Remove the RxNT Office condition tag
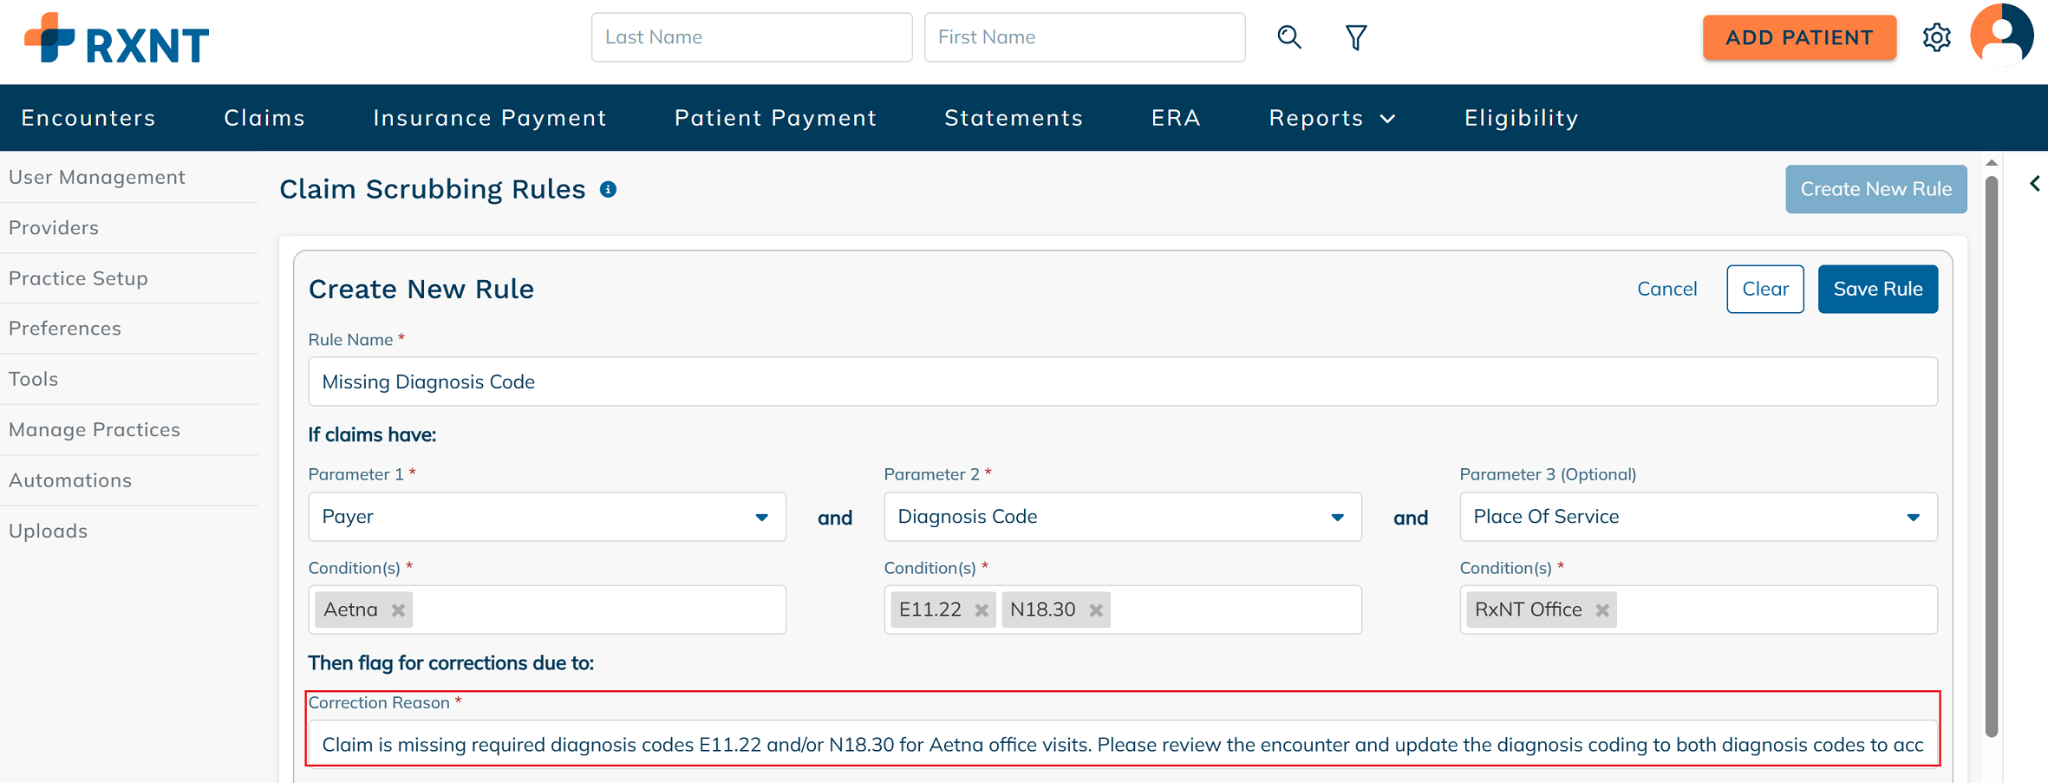Image resolution: width=2048 pixels, height=783 pixels. [1602, 610]
